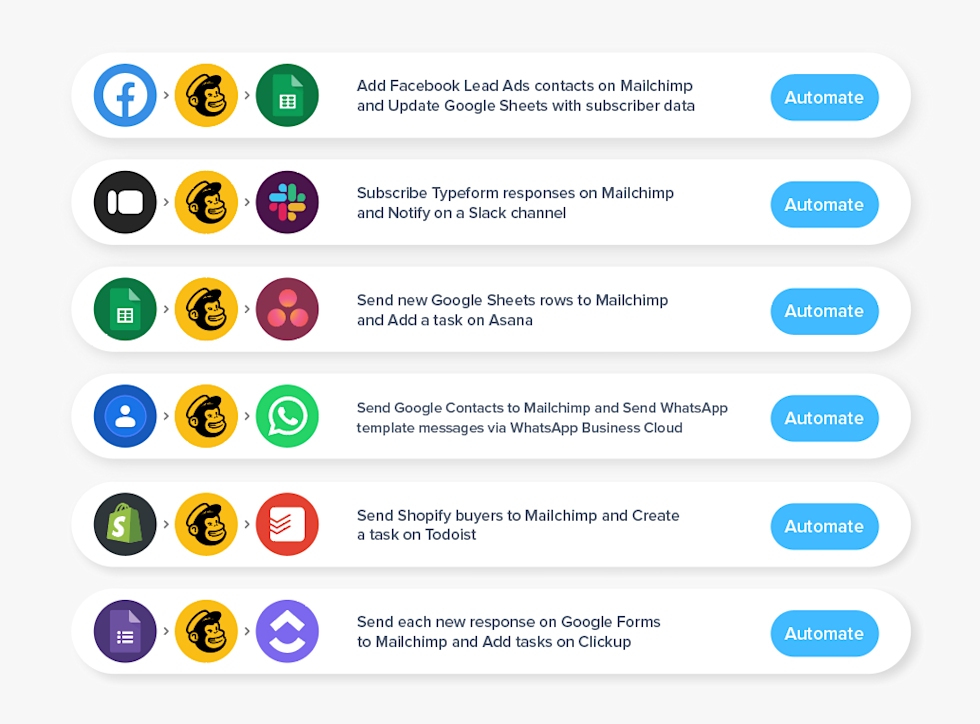This screenshot has height=724, width=980.
Task: Click the Slack icon
Action: [287, 202]
